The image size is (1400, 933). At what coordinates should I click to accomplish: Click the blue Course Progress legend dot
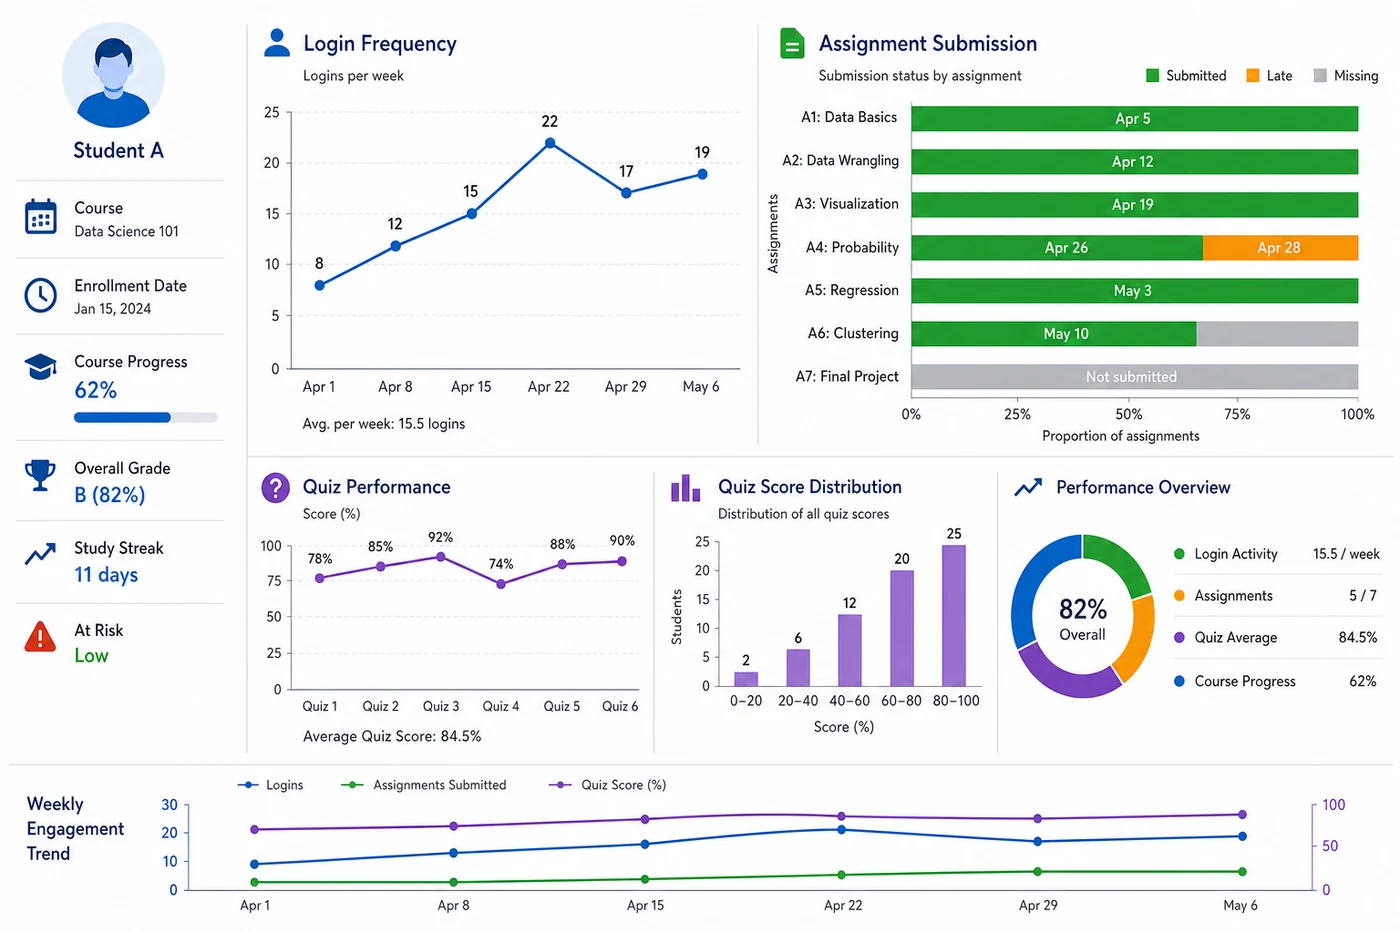coord(1179,681)
